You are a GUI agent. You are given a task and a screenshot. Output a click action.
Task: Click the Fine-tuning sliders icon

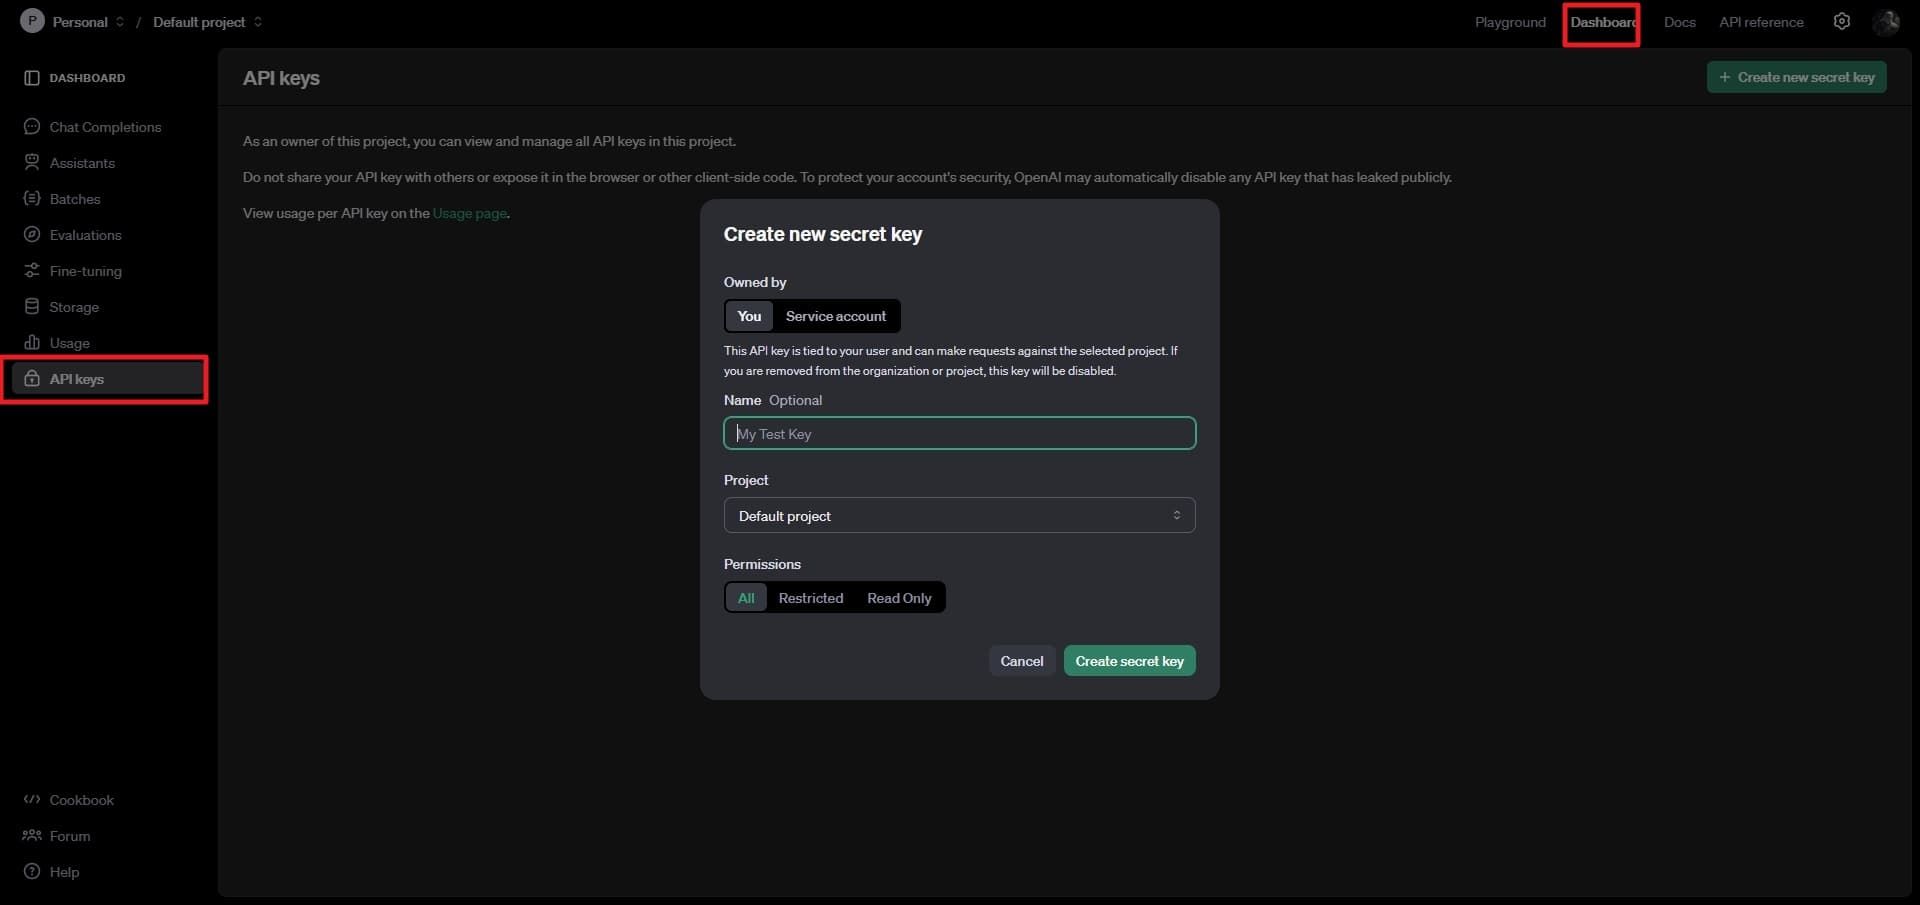click(x=32, y=271)
